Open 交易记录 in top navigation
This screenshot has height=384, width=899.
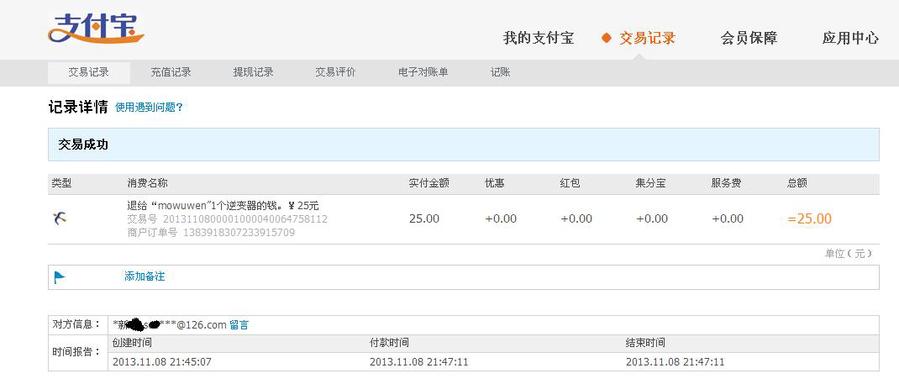647,38
